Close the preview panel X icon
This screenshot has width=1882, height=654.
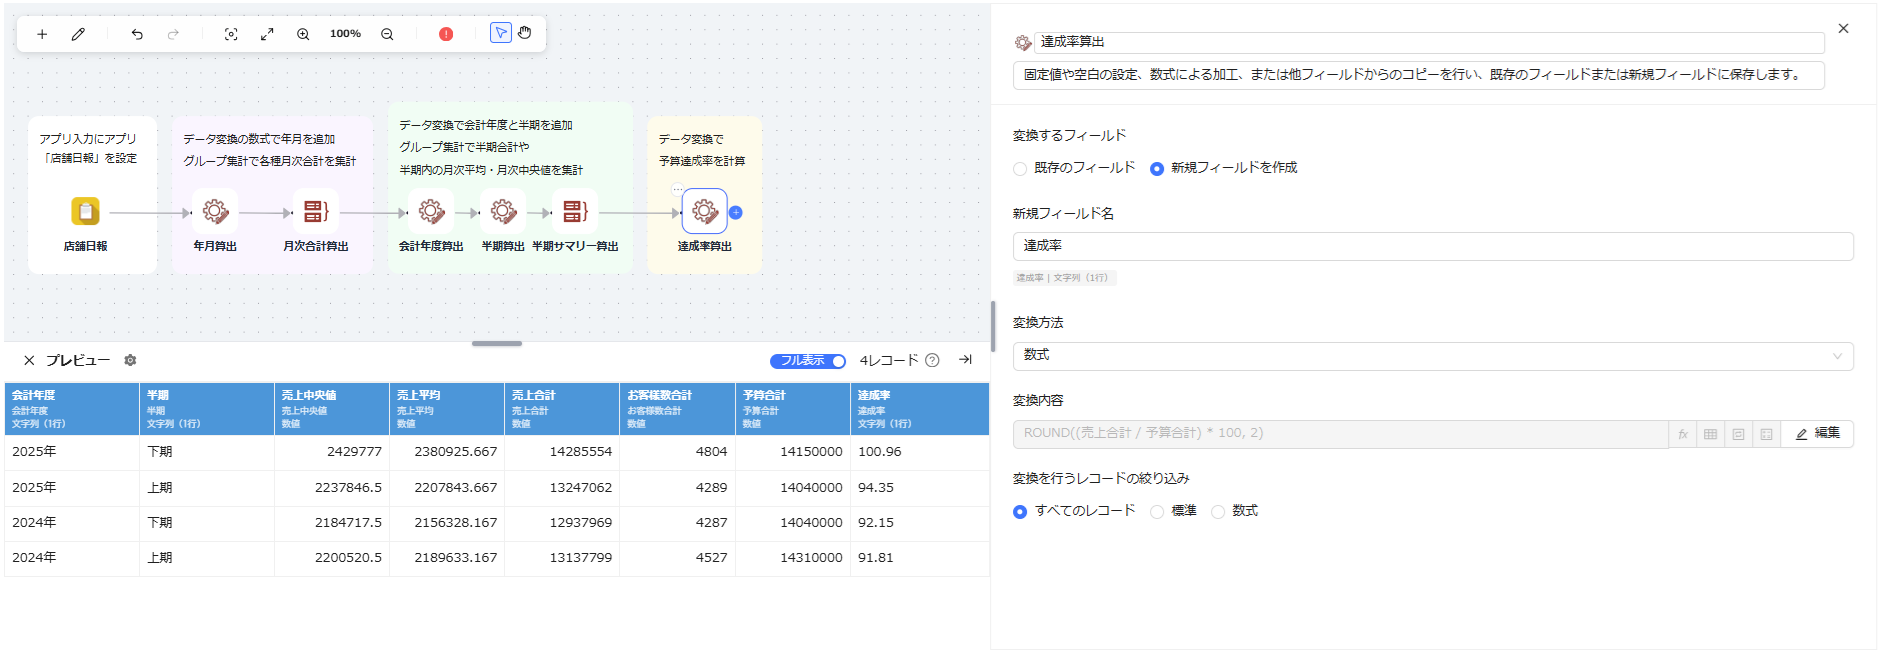click(29, 360)
